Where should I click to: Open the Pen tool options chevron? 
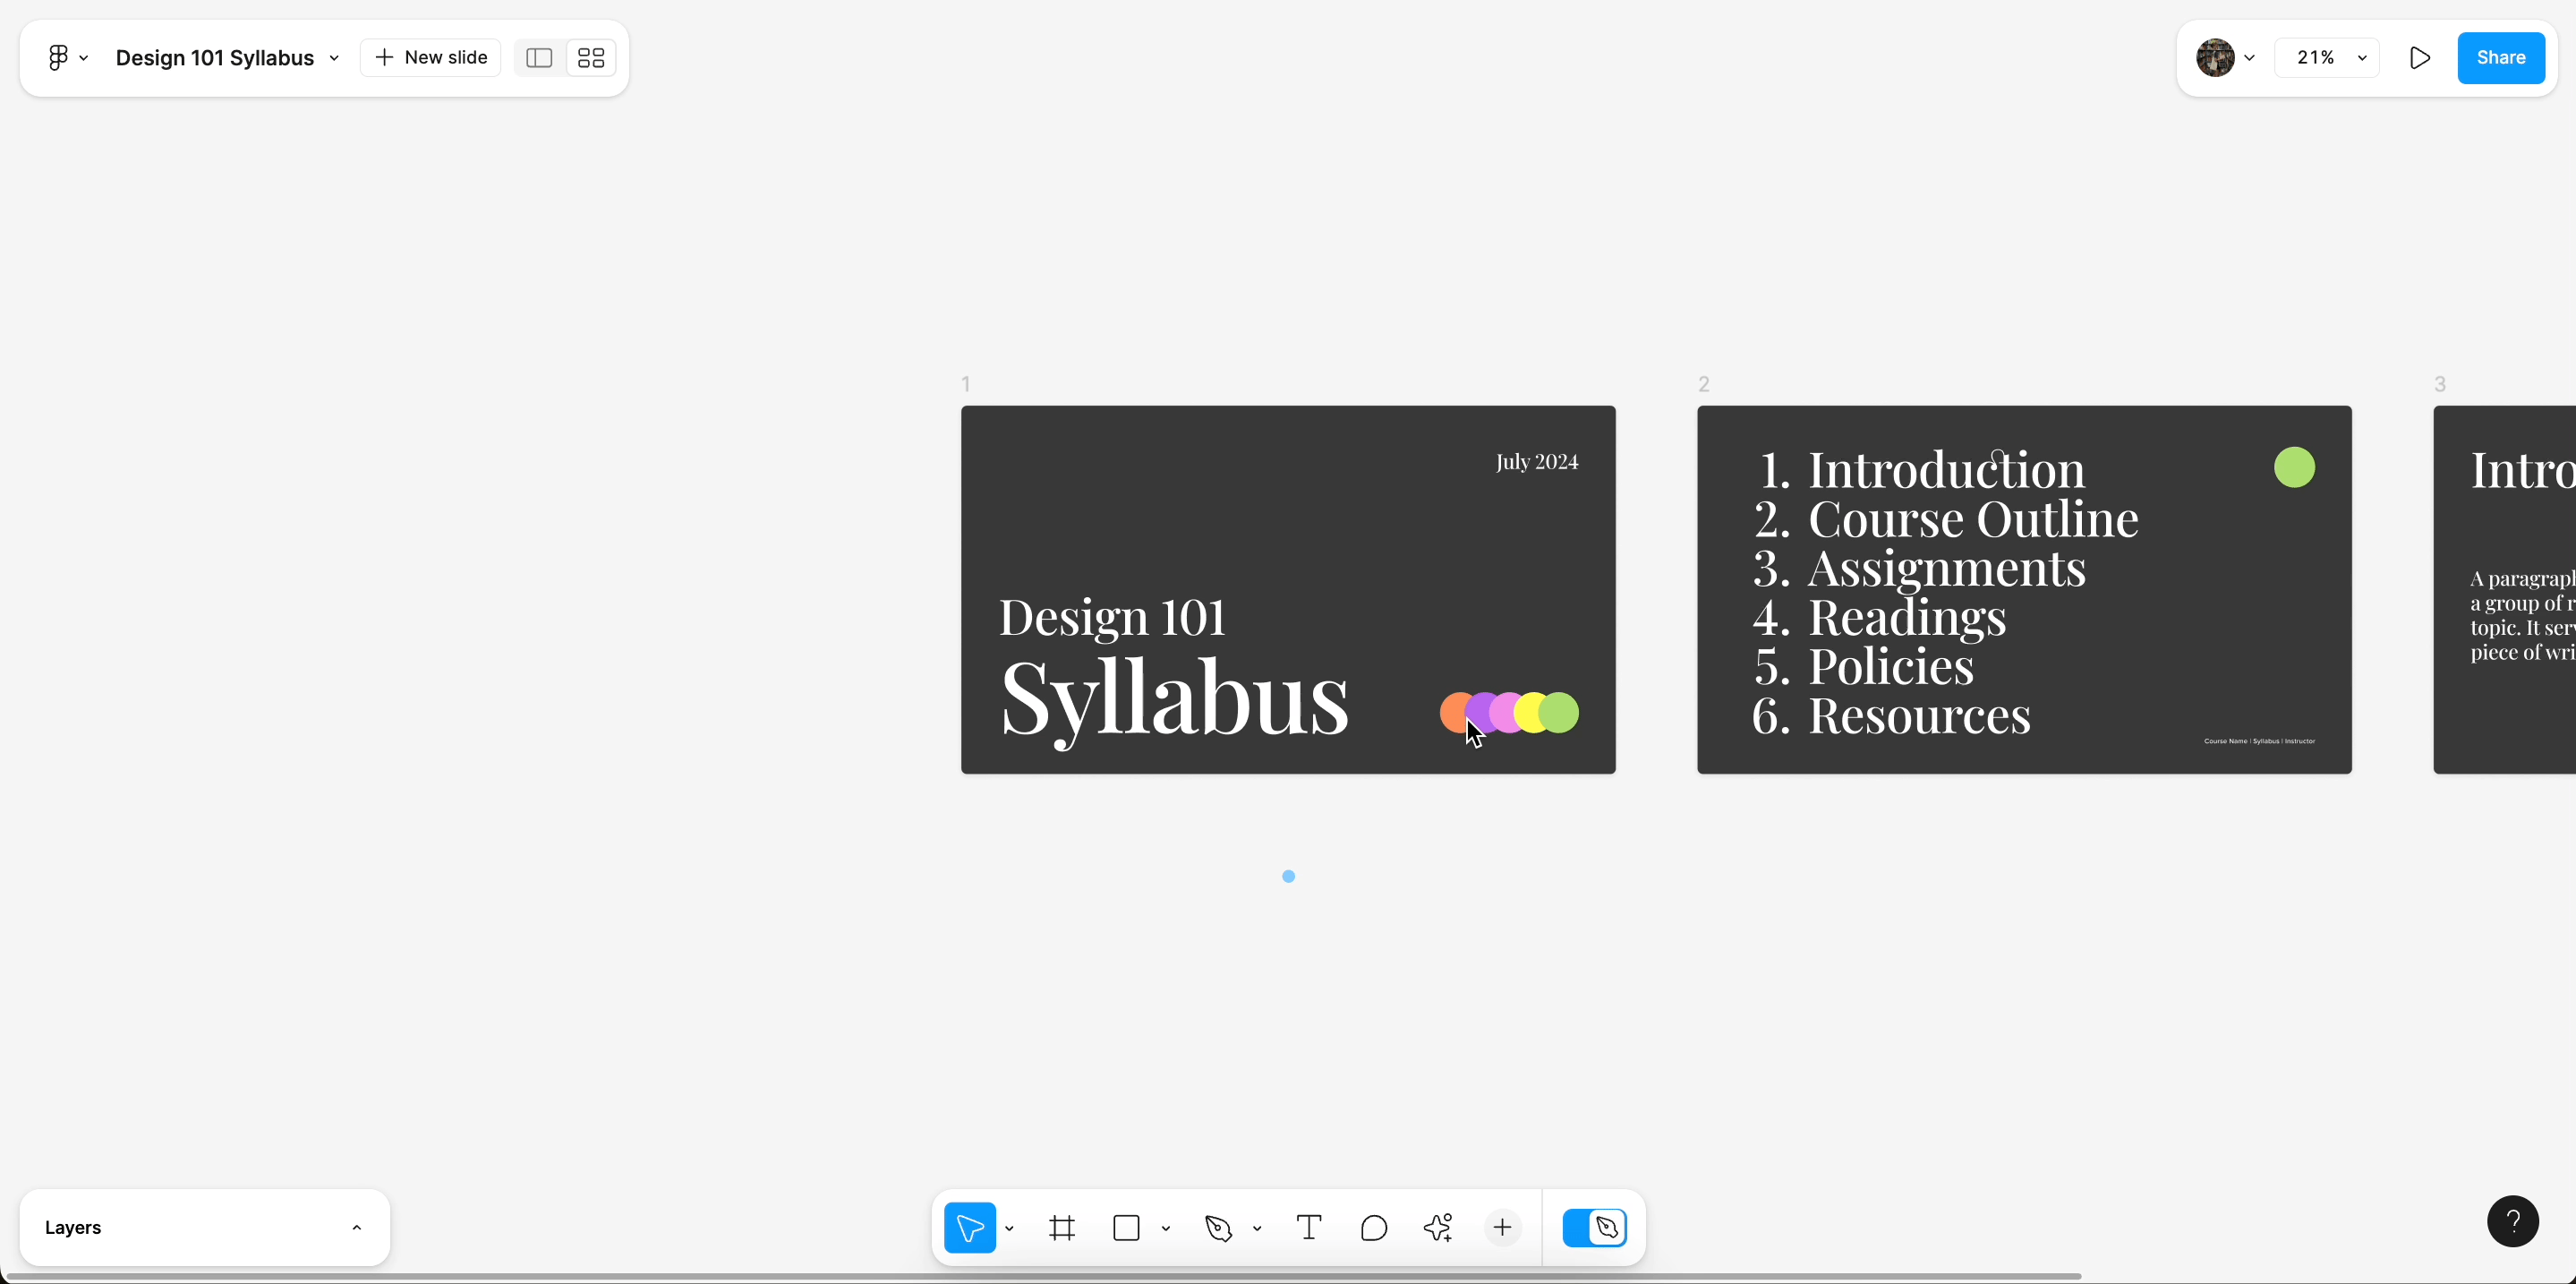point(1257,1228)
